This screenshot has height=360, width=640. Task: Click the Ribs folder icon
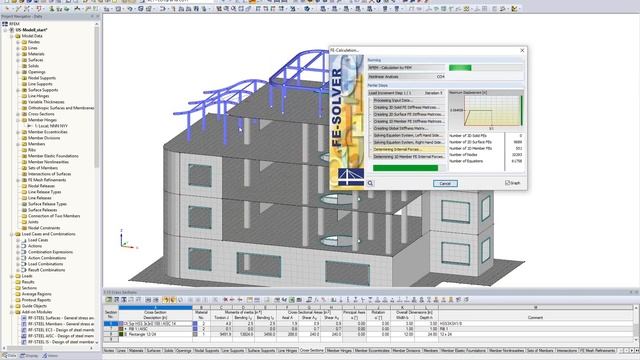(x=24, y=150)
